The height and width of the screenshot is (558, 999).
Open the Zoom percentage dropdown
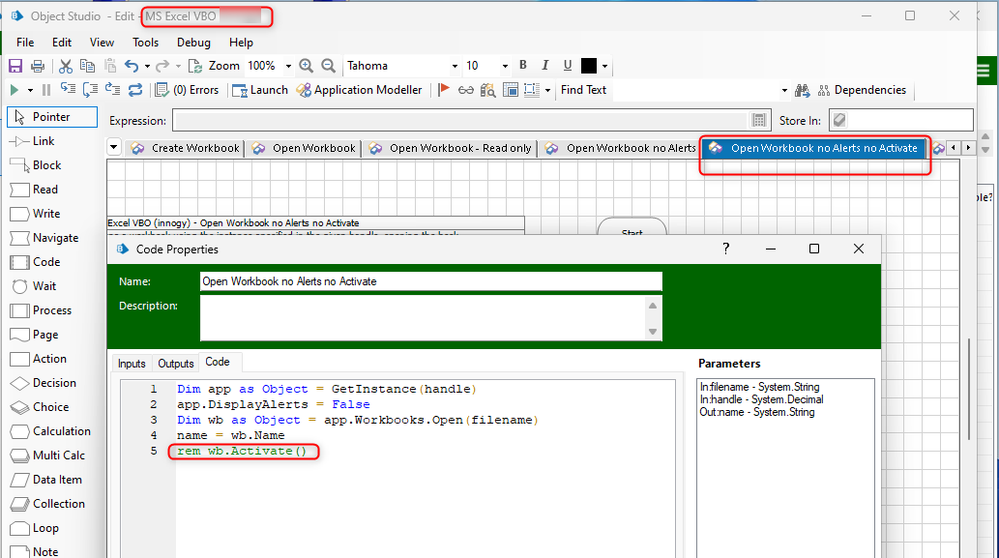click(289, 66)
